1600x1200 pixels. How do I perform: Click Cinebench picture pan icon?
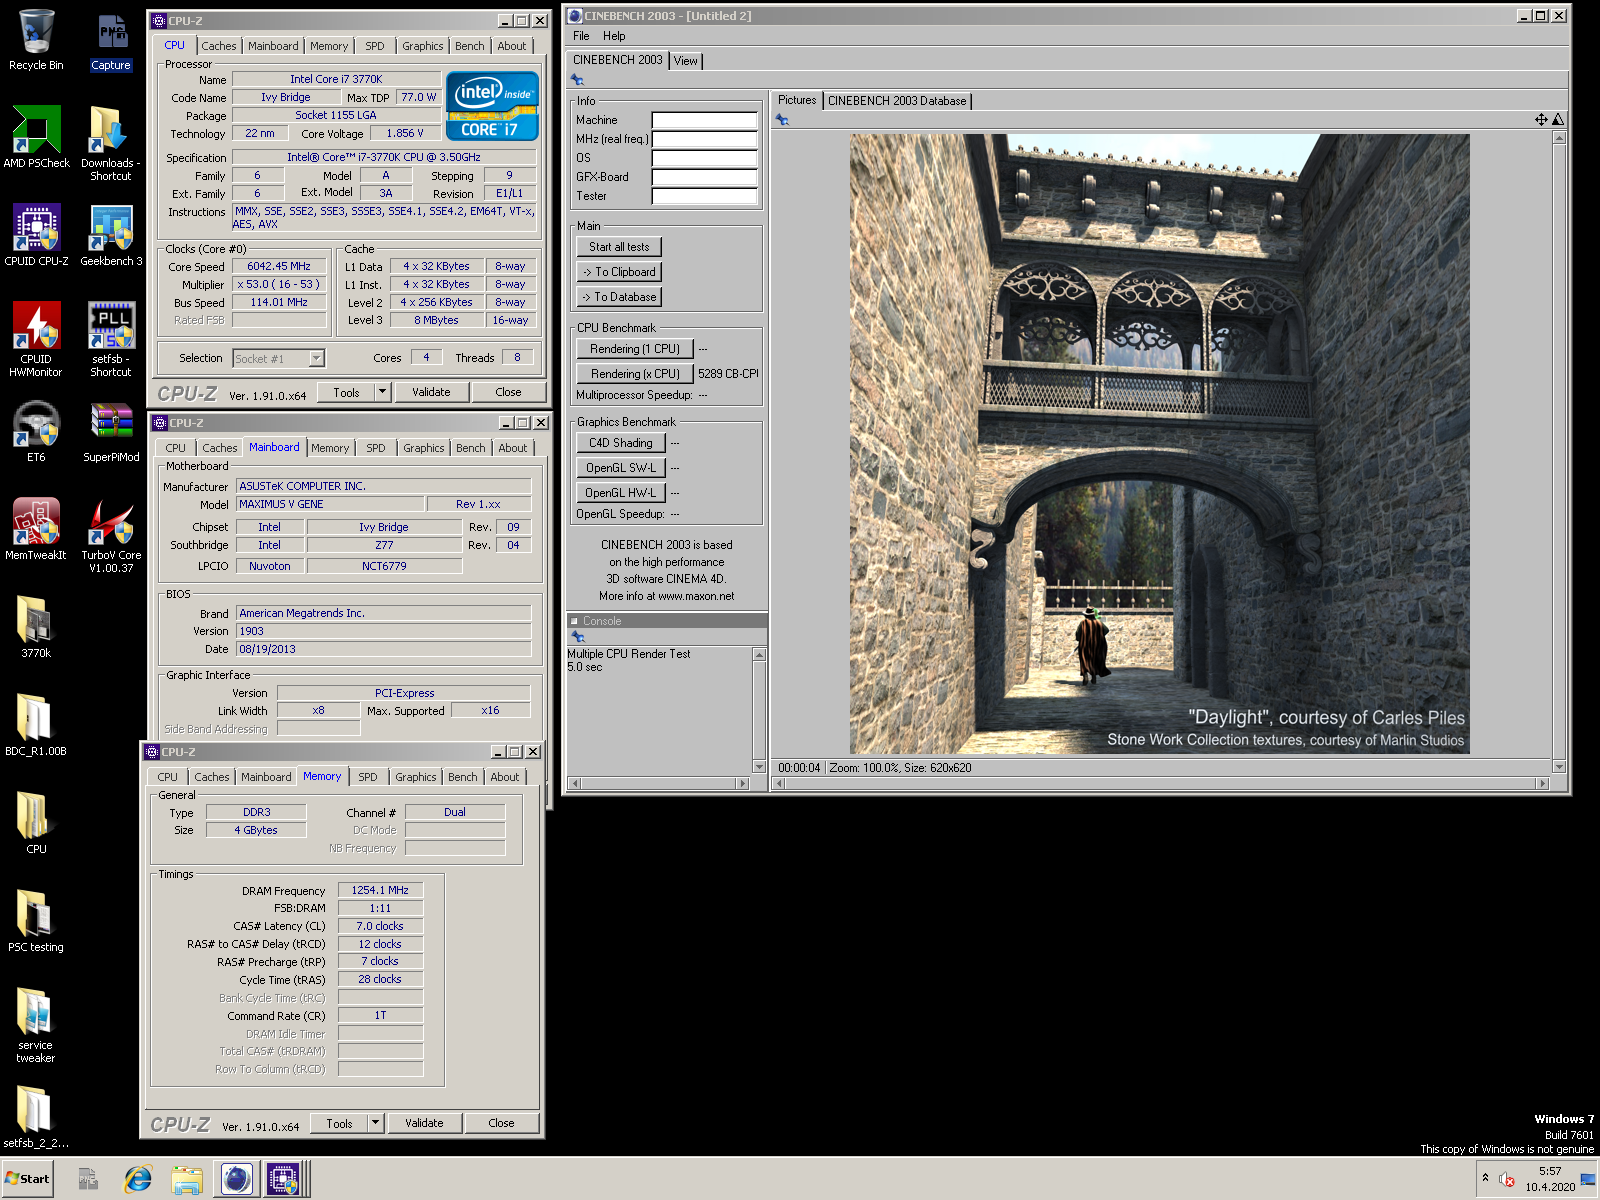click(x=1541, y=119)
